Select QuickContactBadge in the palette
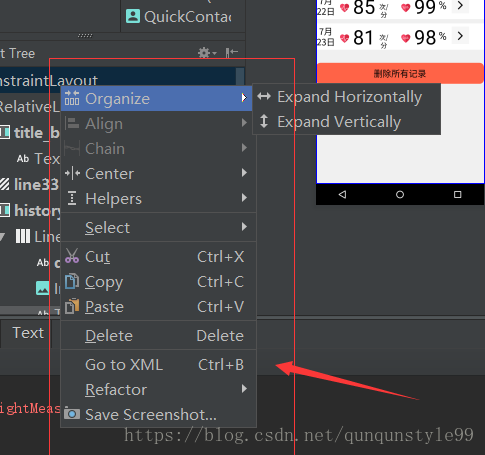The image size is (485, 455). pos(179,16)
